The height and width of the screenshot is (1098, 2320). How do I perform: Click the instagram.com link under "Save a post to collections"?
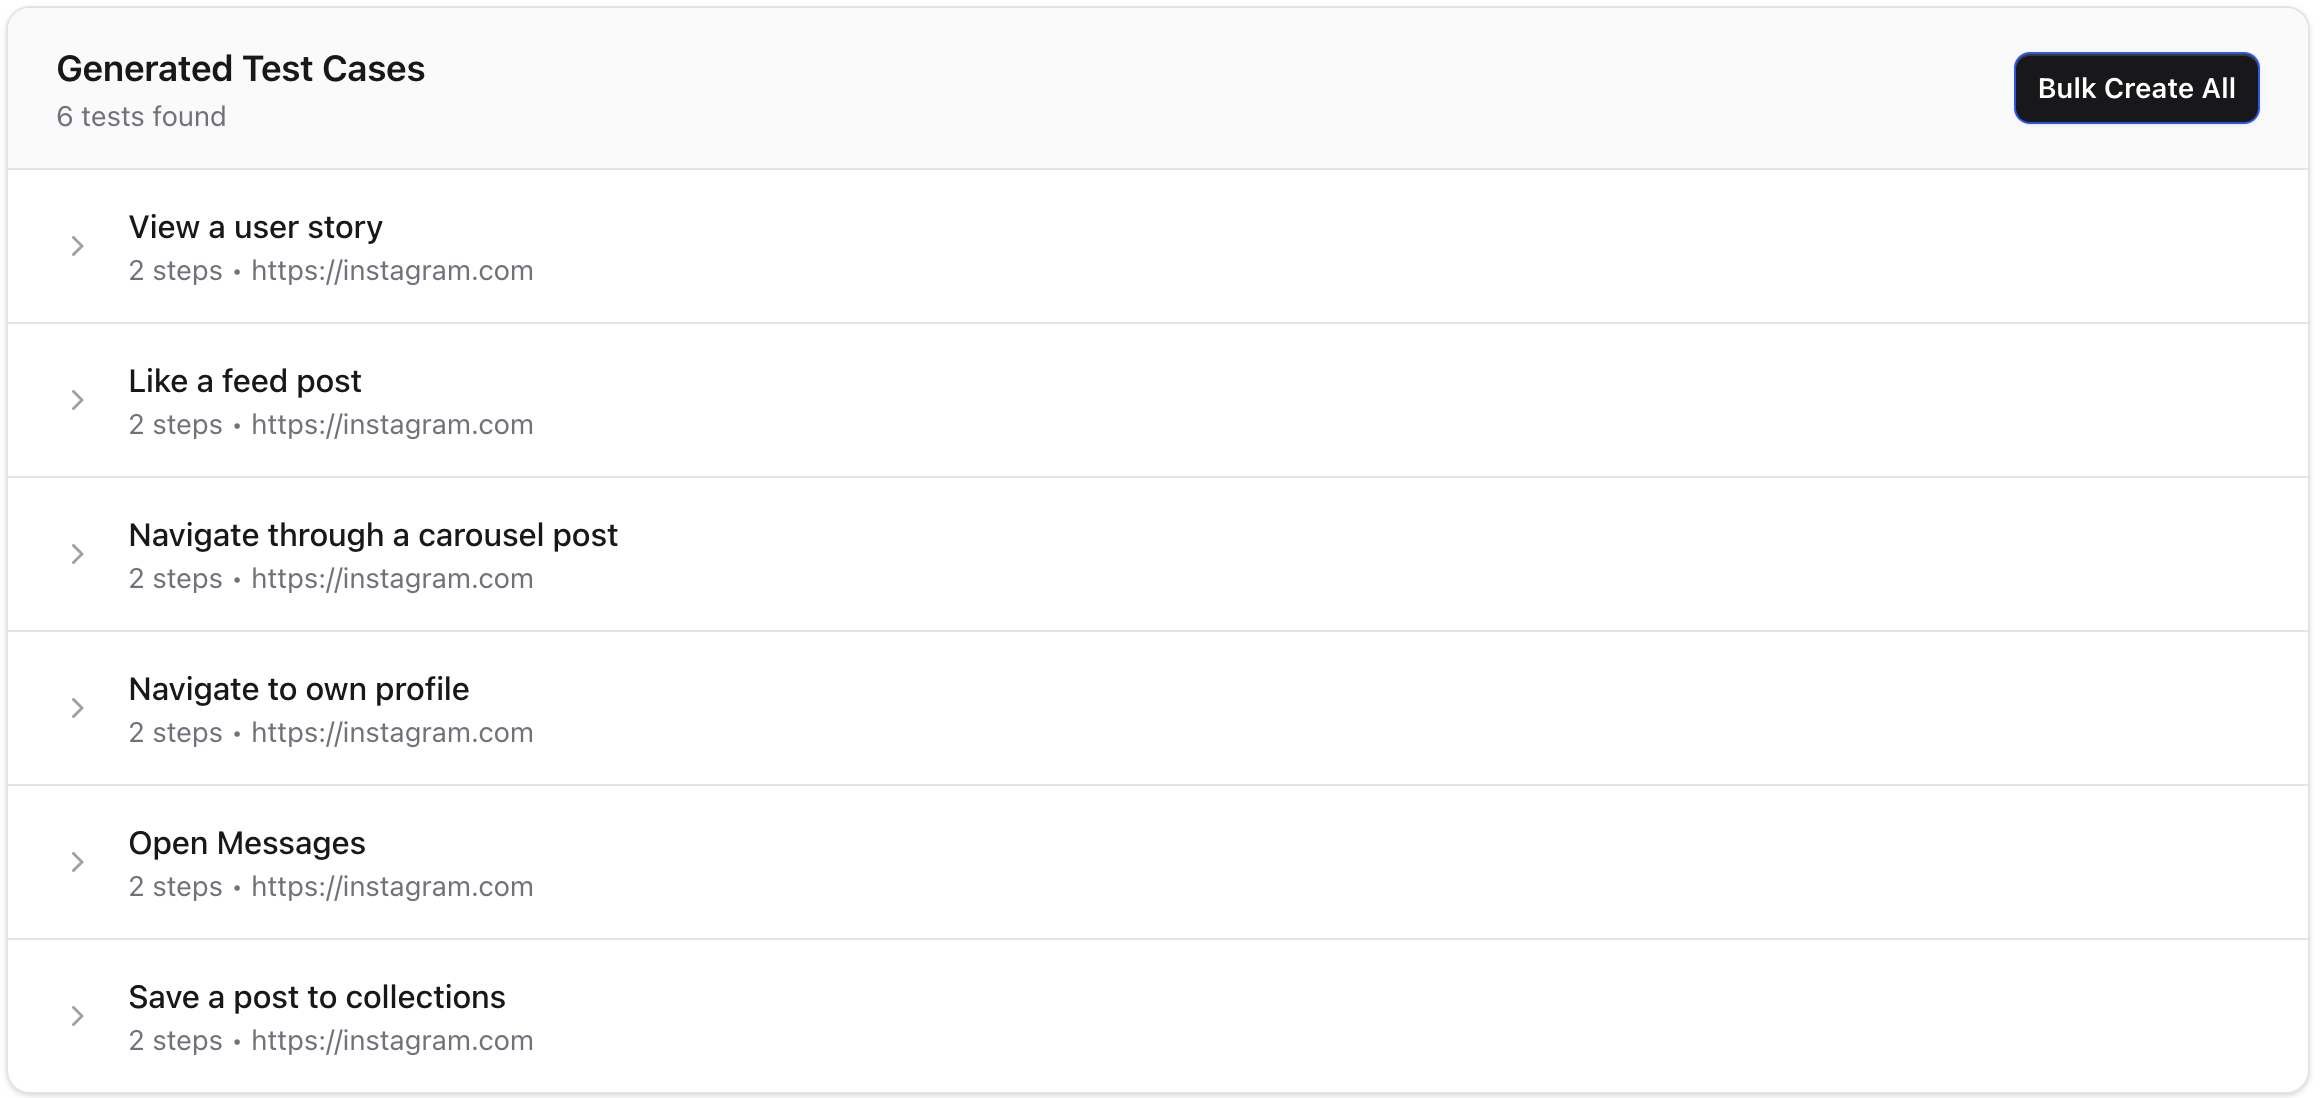[392, 1040]
